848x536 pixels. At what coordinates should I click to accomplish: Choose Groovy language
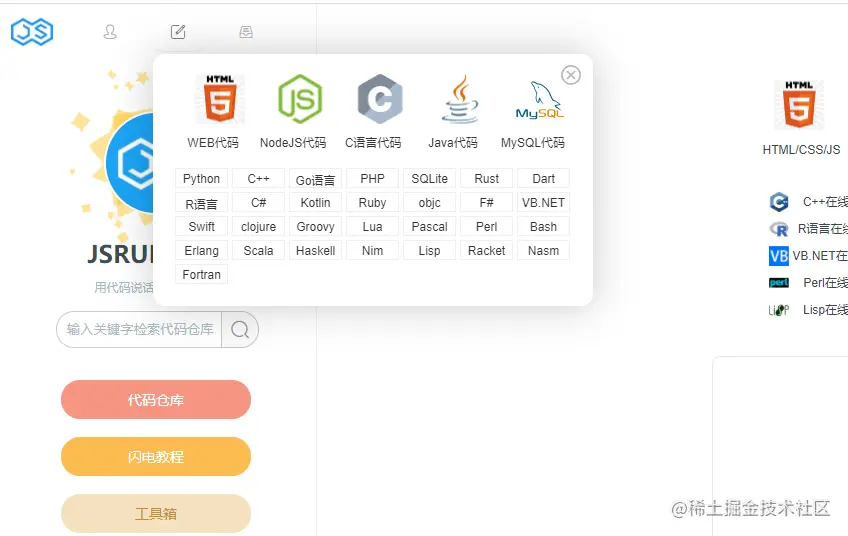click(x=315, y=227)
